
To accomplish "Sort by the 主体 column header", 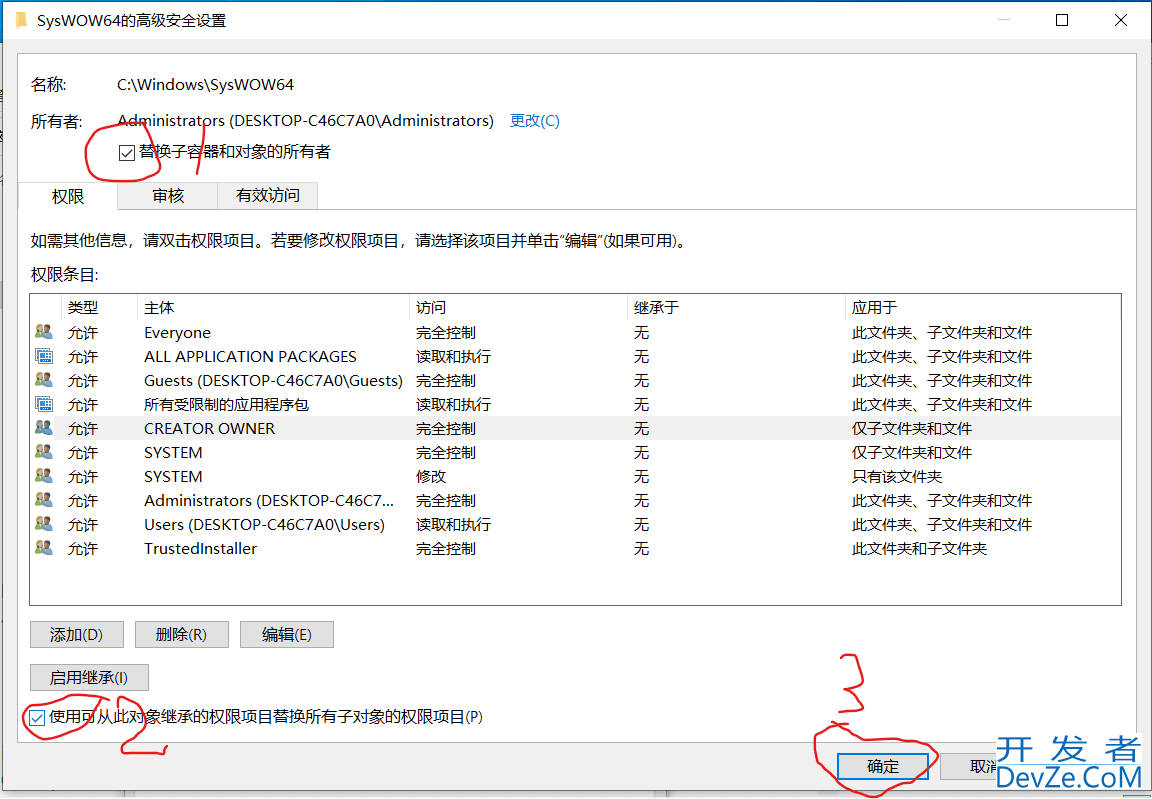I will 273,308.
